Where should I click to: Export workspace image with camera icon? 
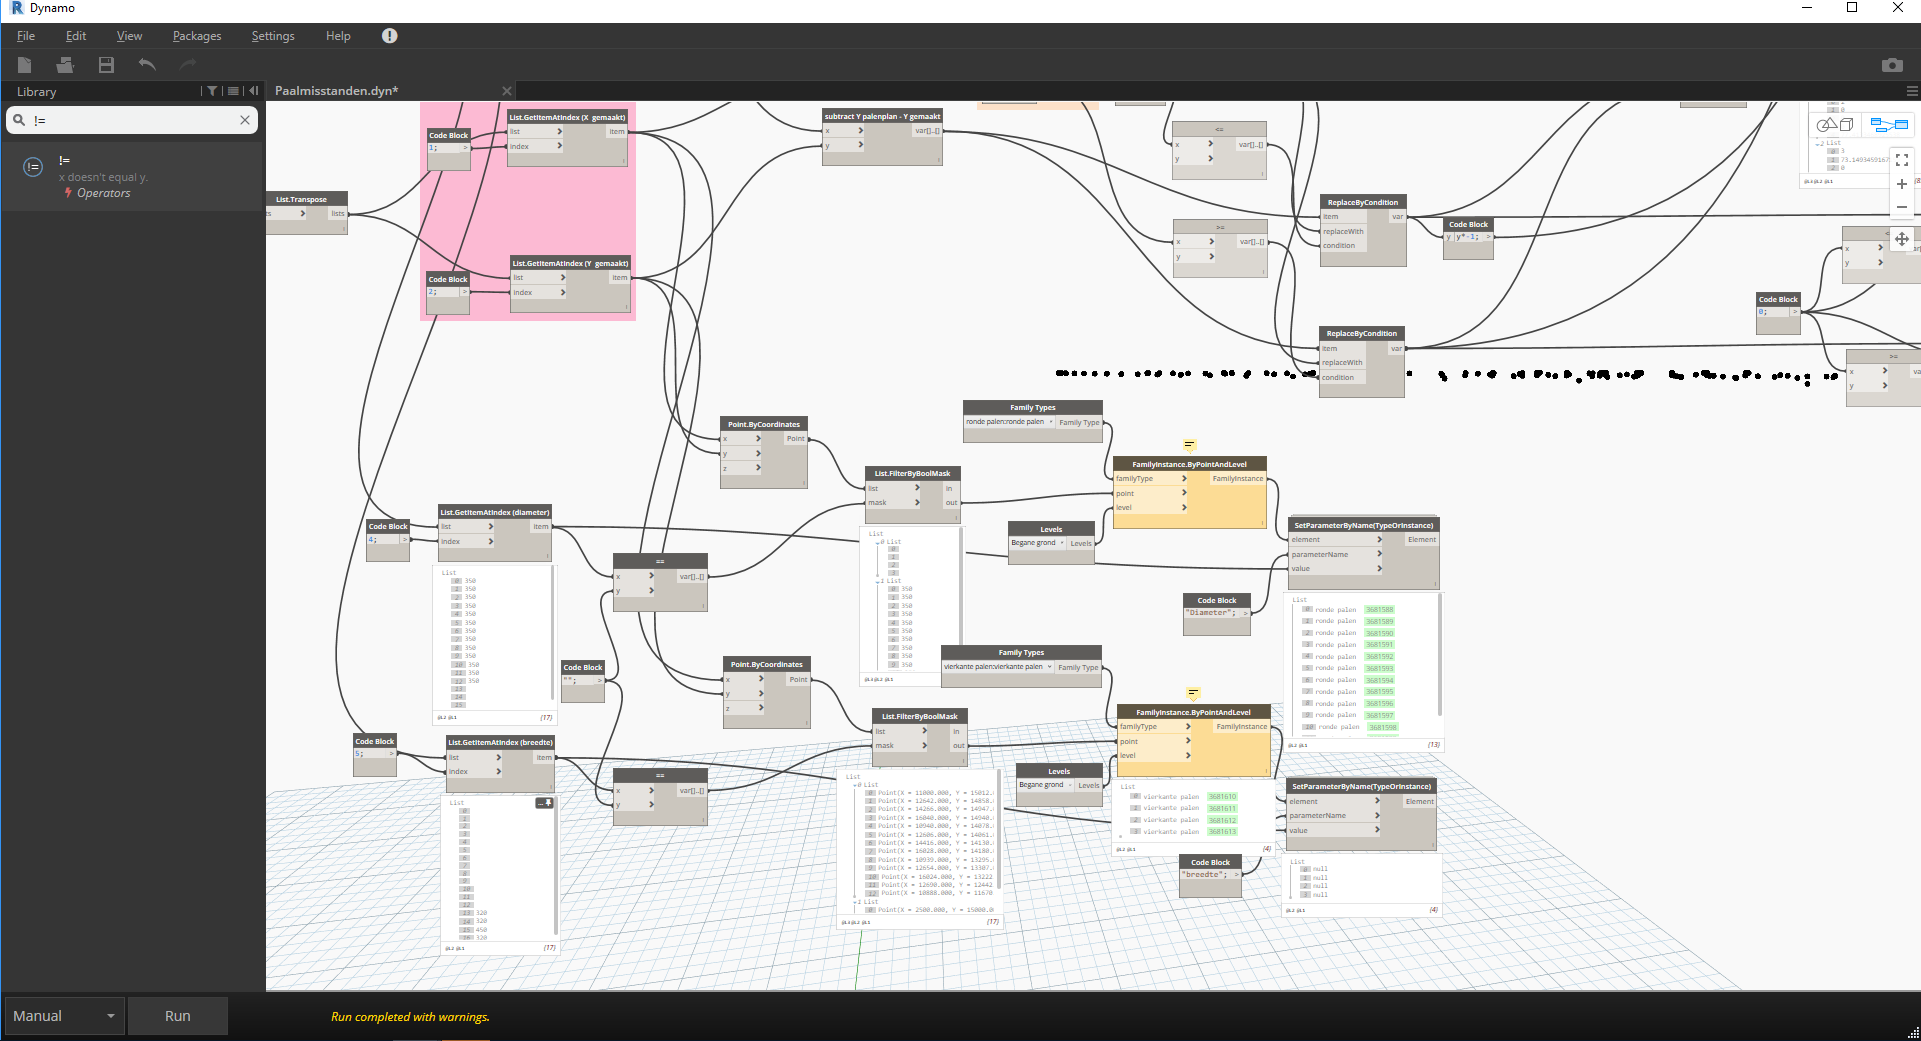click(1892, 65)
